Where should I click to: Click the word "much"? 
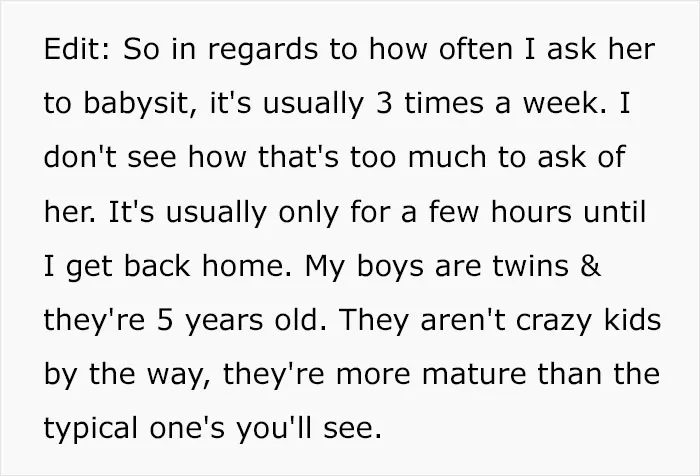point(446,157)
